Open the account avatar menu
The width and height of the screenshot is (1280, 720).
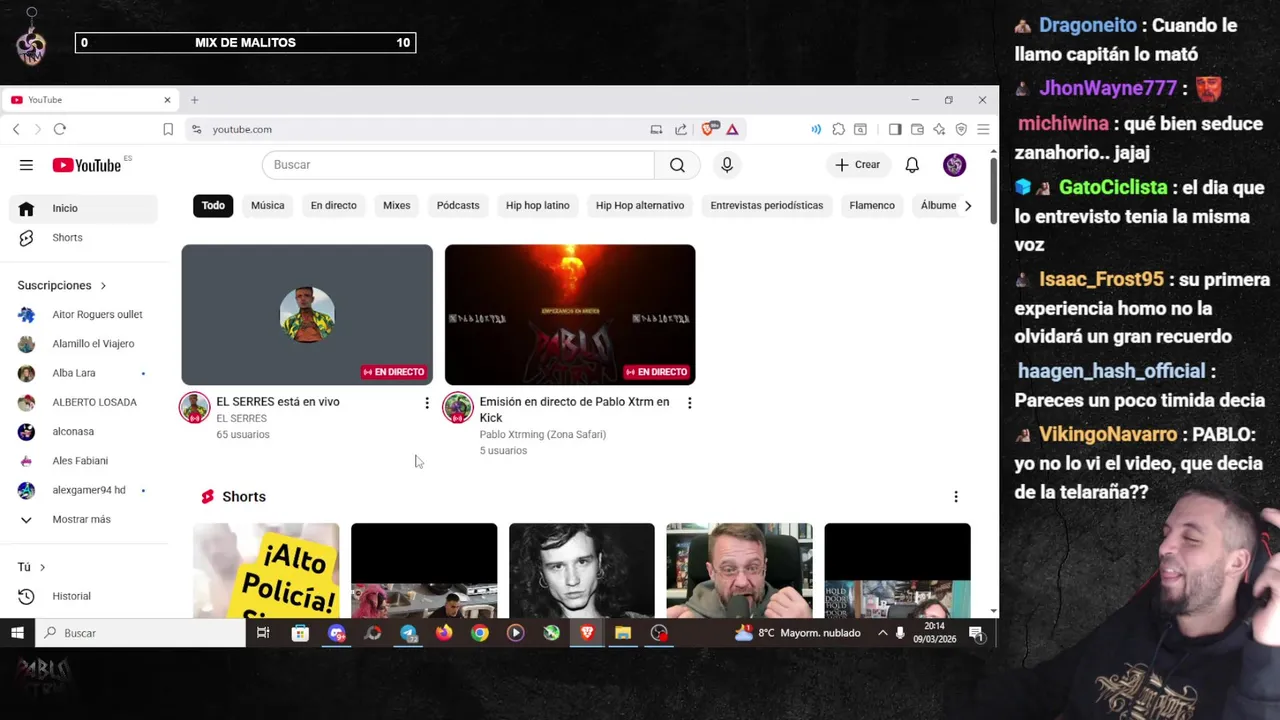click(954, 165)
